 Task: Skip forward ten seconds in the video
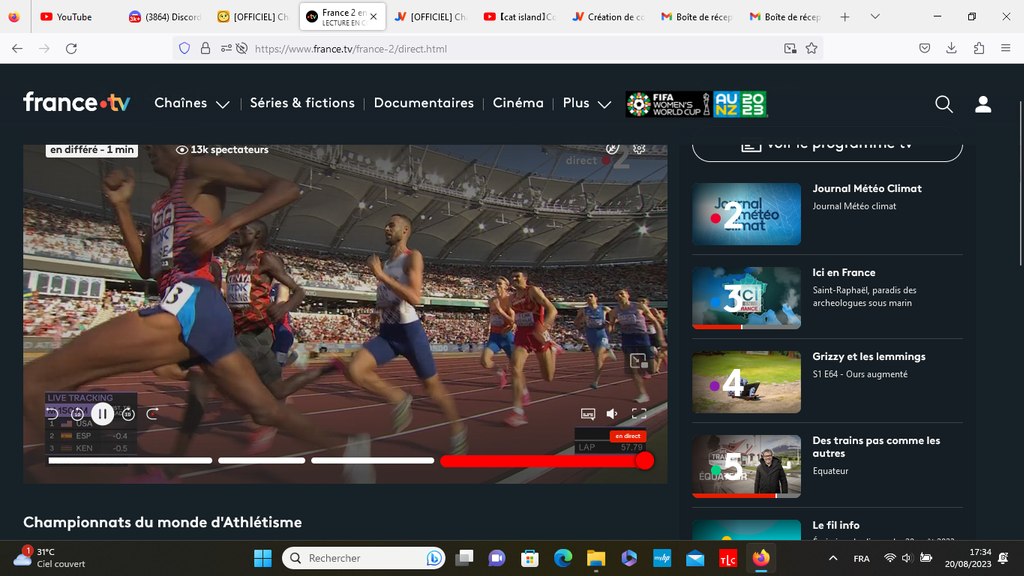click(128, 413)
